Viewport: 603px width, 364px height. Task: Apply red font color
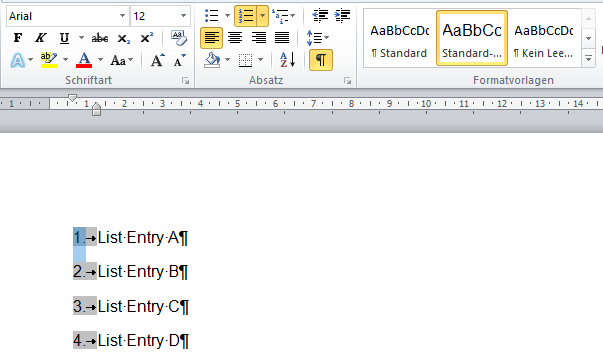84,60
